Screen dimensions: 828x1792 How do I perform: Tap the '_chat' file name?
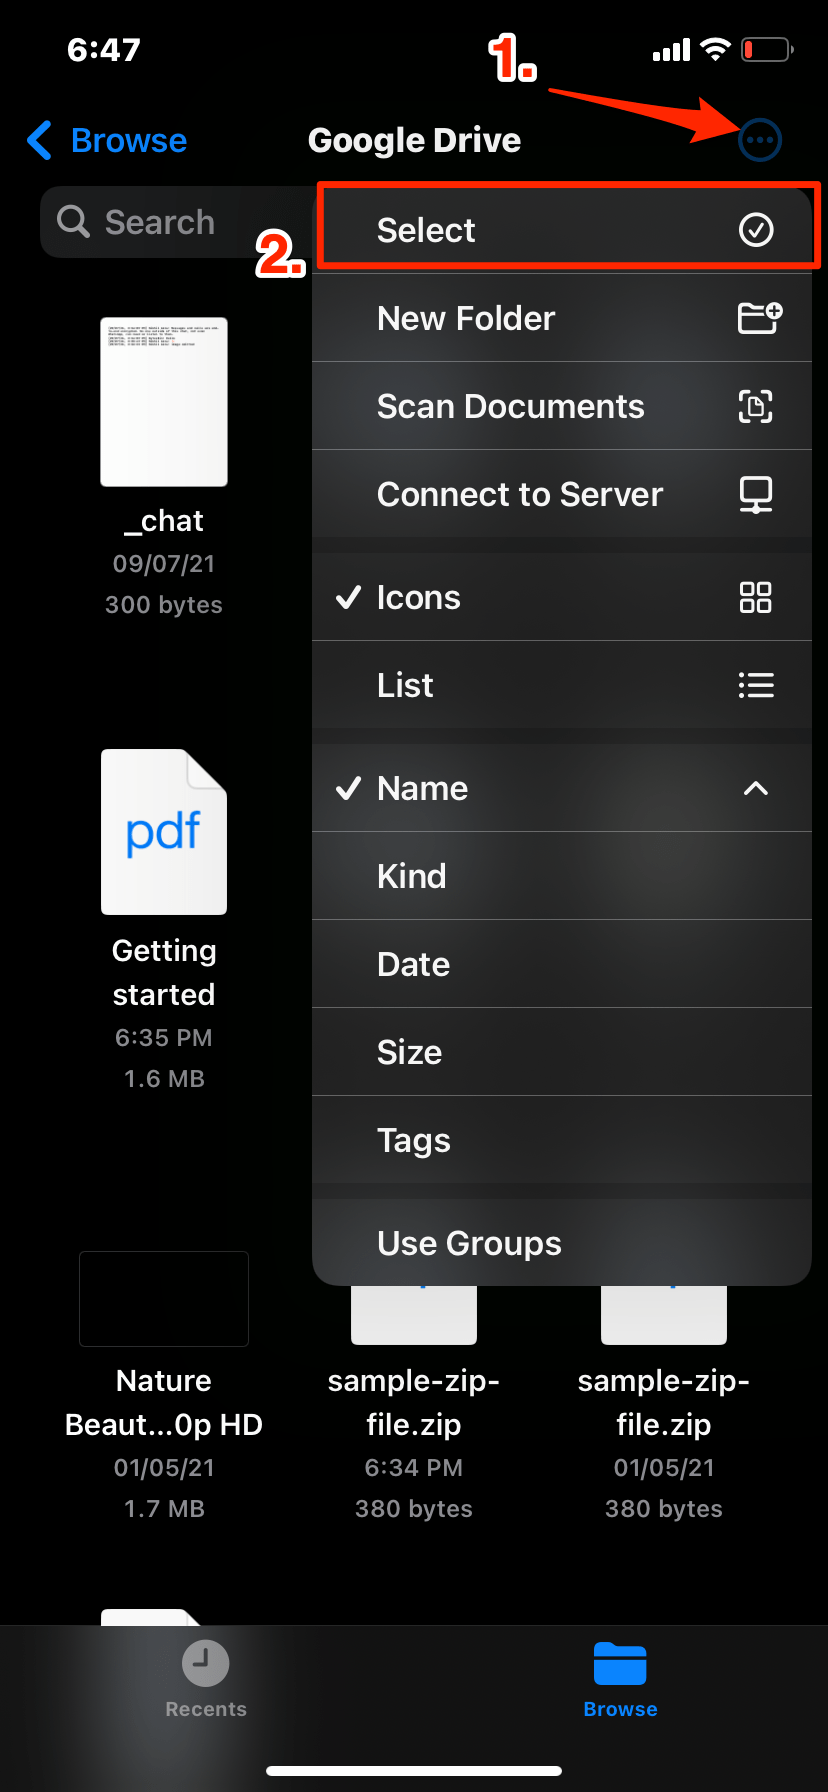coord(164,521)
